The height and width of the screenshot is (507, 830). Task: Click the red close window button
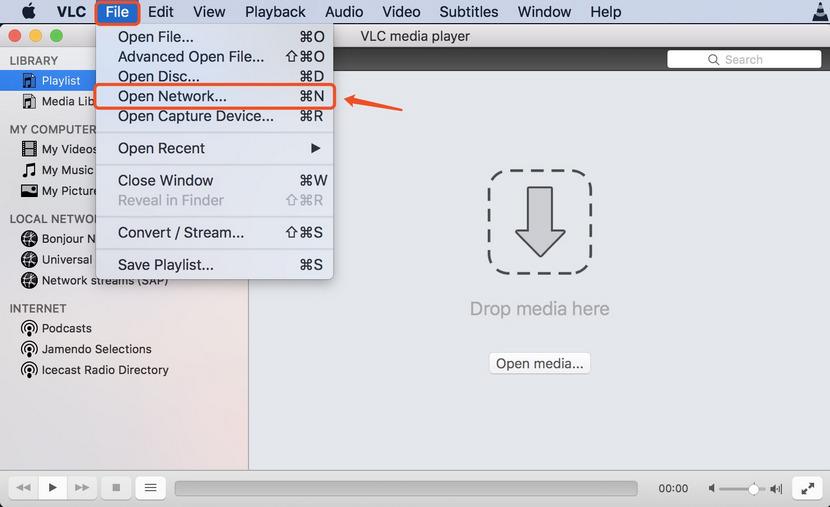pyautogui.click(x=15, y=36)
